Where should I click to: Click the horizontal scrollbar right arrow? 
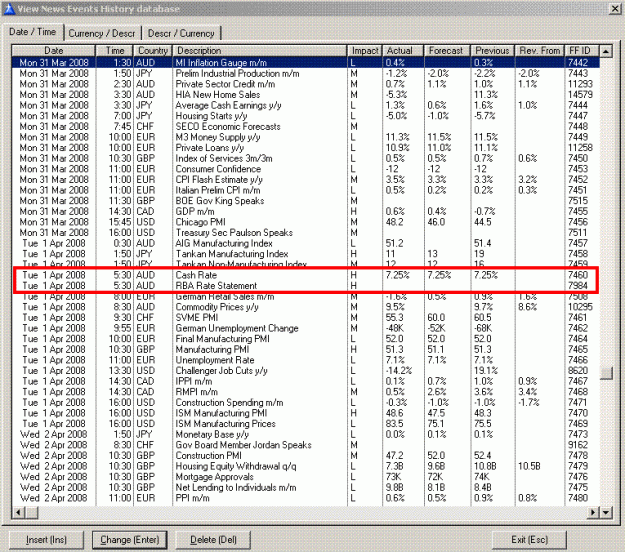(x=594, y=512)
